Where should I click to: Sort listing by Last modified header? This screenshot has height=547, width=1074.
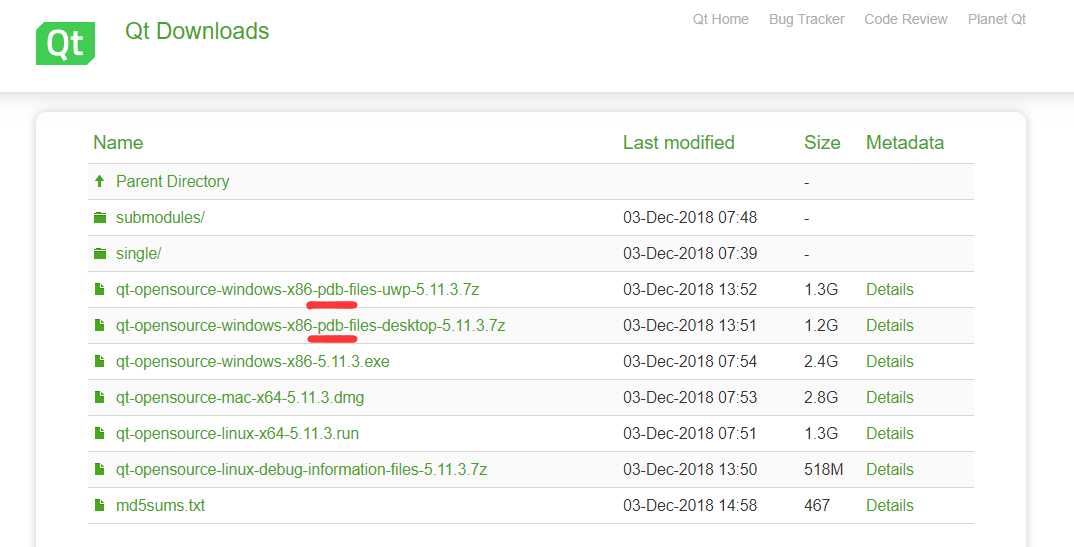[x=678, y=142]
